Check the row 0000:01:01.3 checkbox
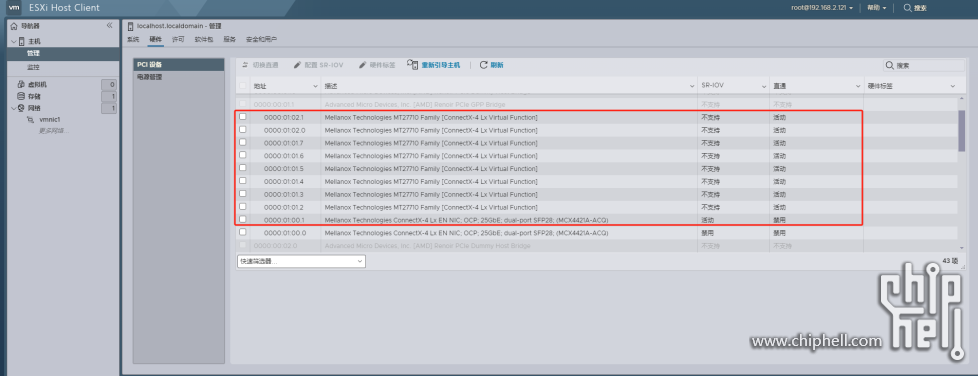Screen dimensions: 978x376 243,193
